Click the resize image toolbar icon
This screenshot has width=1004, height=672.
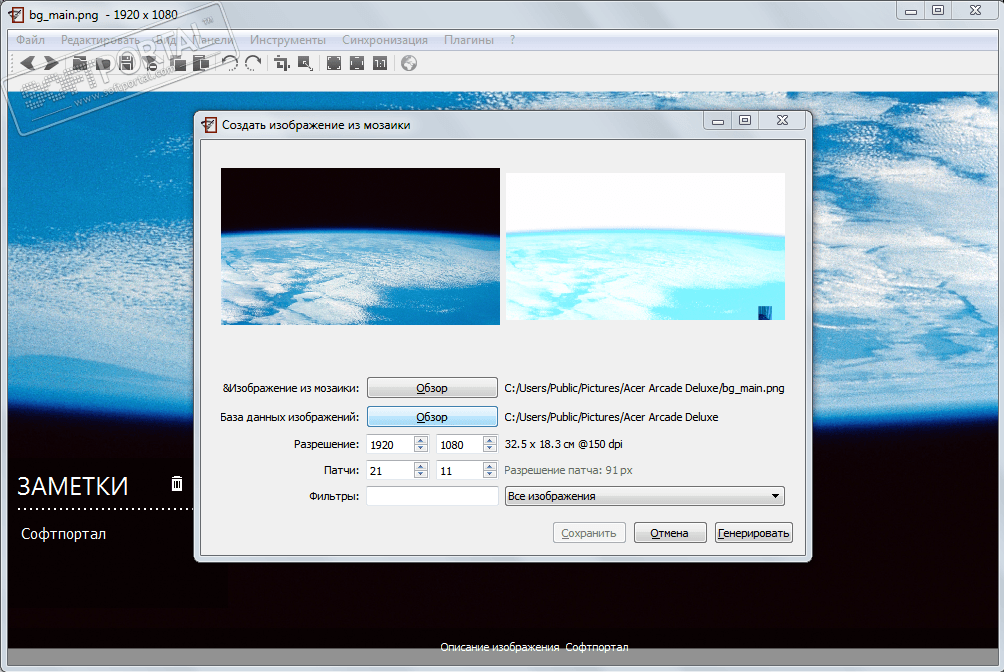[305, 63]
